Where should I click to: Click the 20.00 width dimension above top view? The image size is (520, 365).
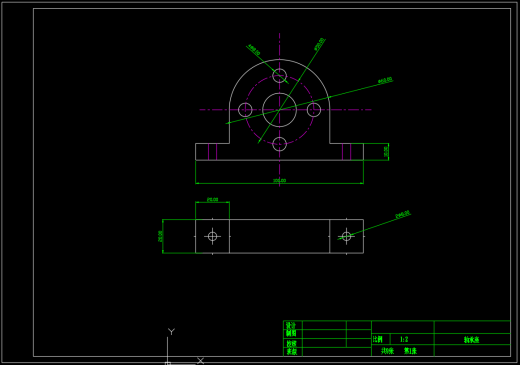[212, 199]
